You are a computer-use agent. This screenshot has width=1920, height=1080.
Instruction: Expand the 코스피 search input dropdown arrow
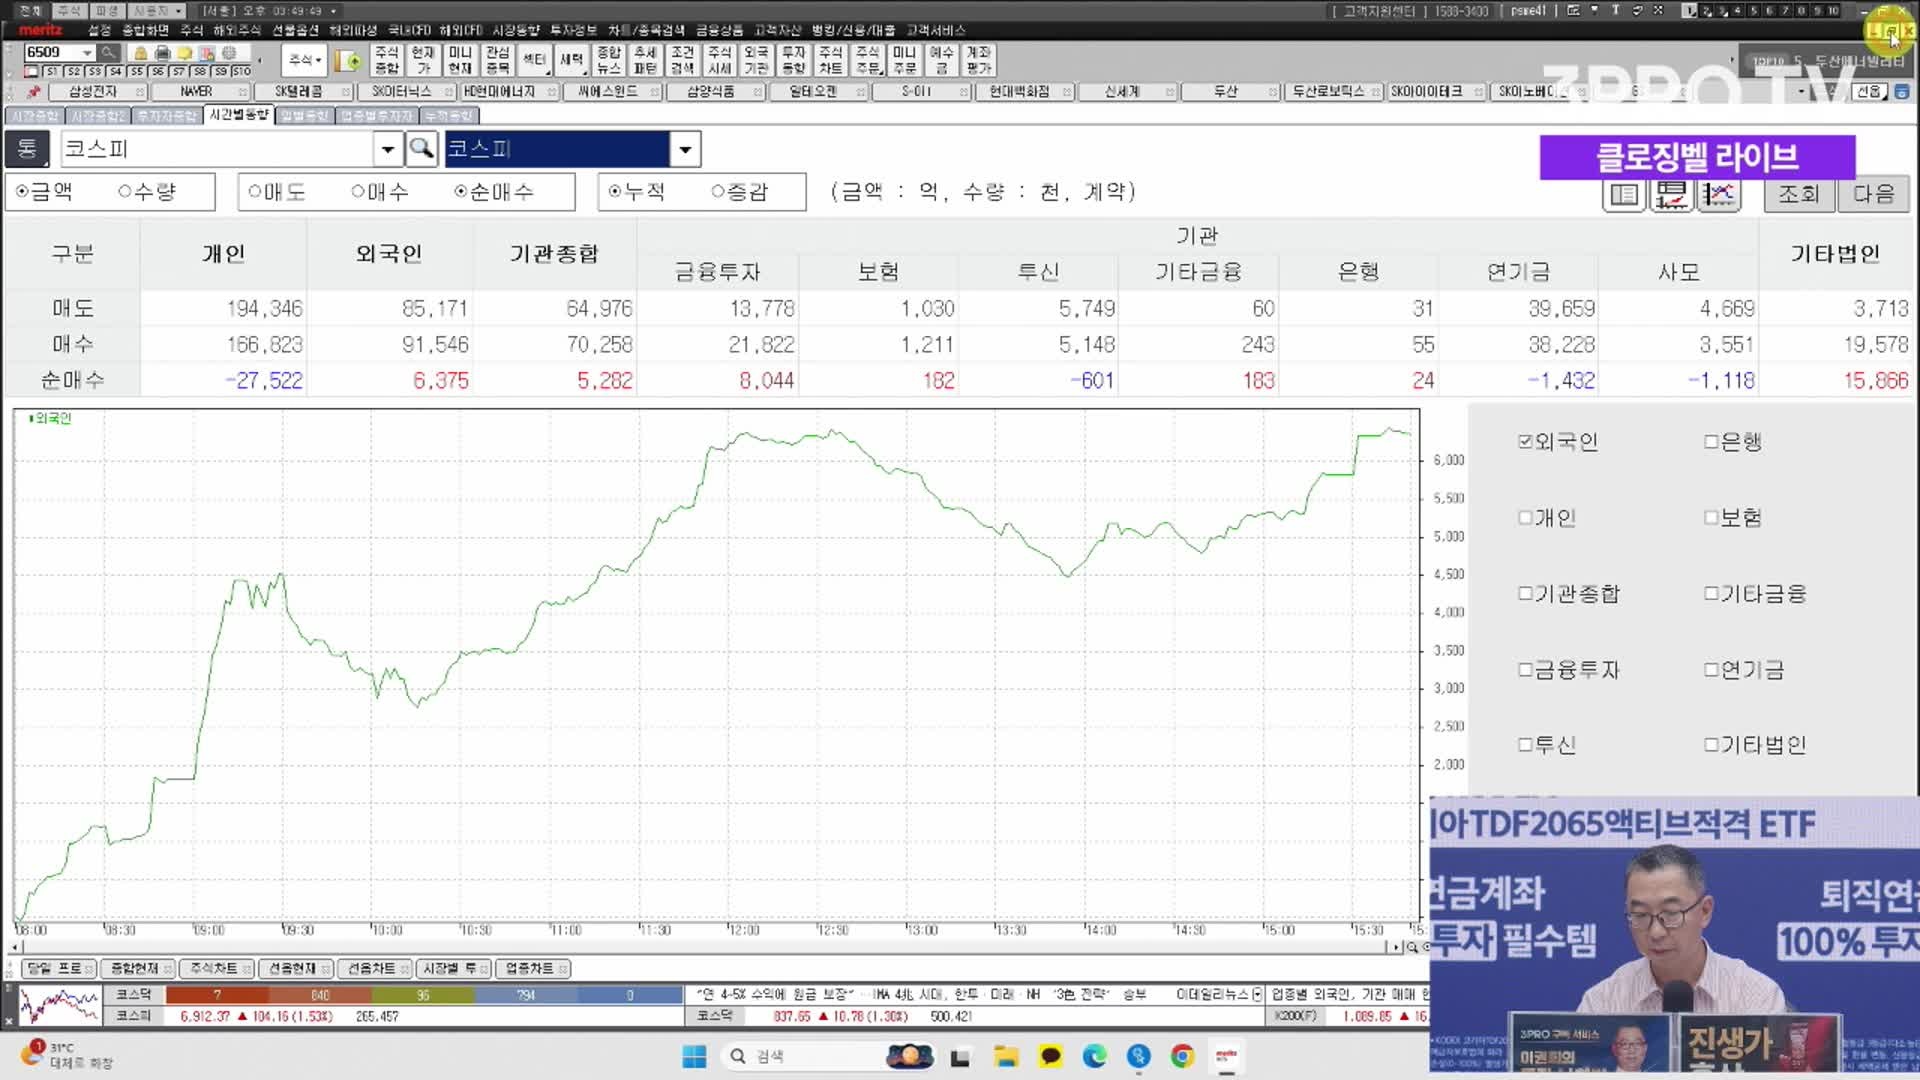click(387, 150)
